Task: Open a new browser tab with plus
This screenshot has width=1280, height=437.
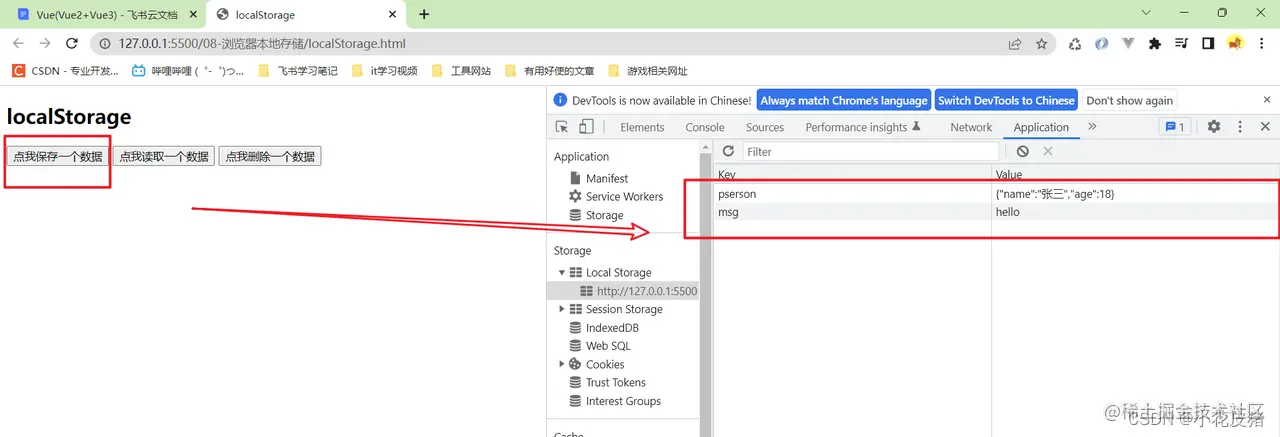Action: pyautogui.click(x=424, y=14)
